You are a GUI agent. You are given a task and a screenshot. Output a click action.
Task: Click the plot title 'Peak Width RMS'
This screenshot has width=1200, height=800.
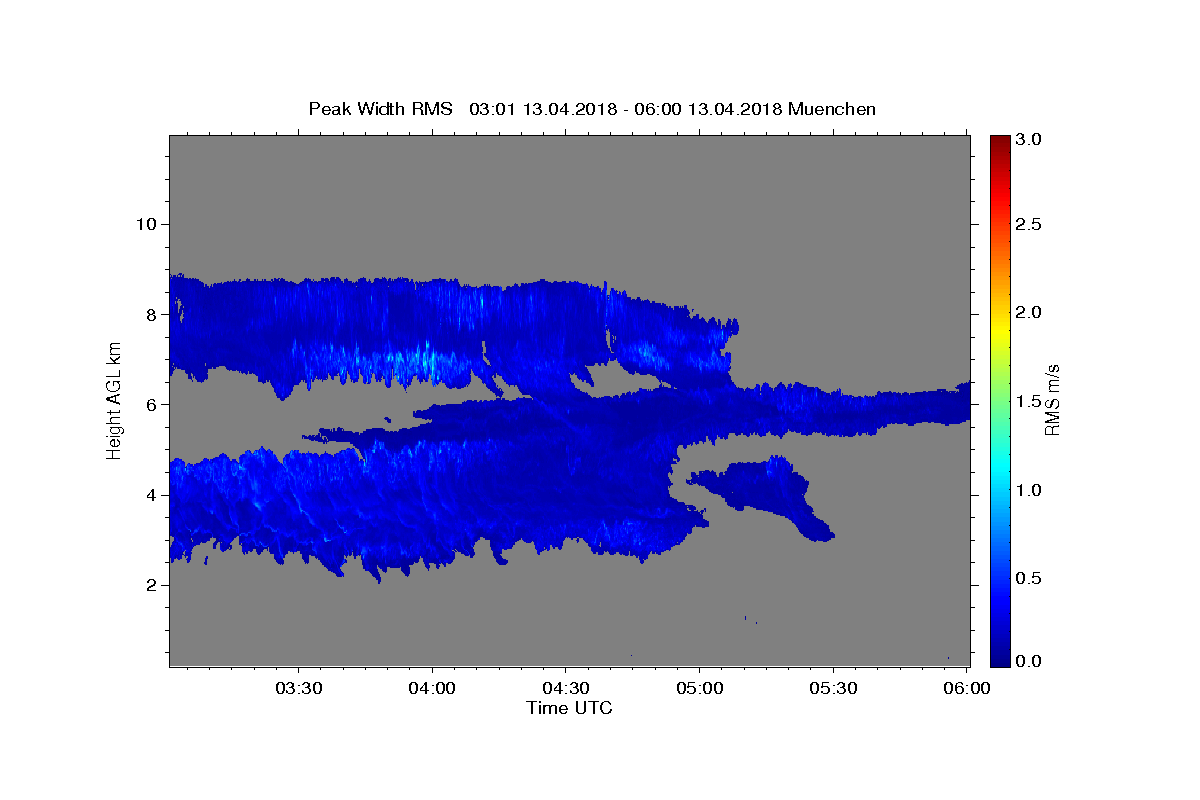(380, 109)
